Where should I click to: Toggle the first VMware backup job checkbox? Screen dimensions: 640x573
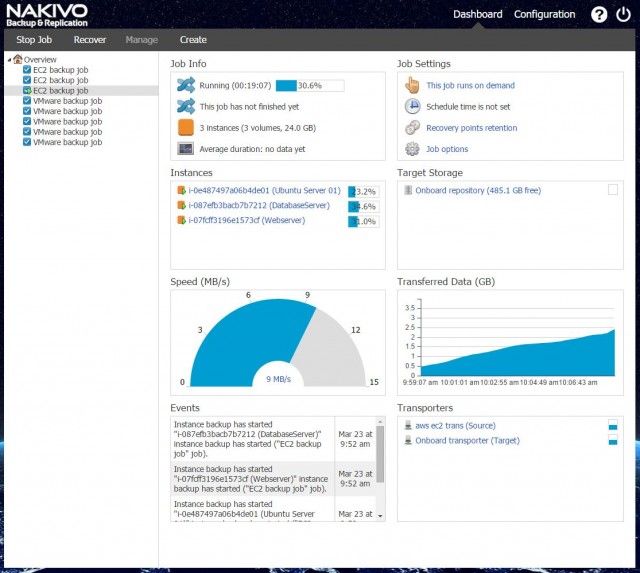click(27, 100)
